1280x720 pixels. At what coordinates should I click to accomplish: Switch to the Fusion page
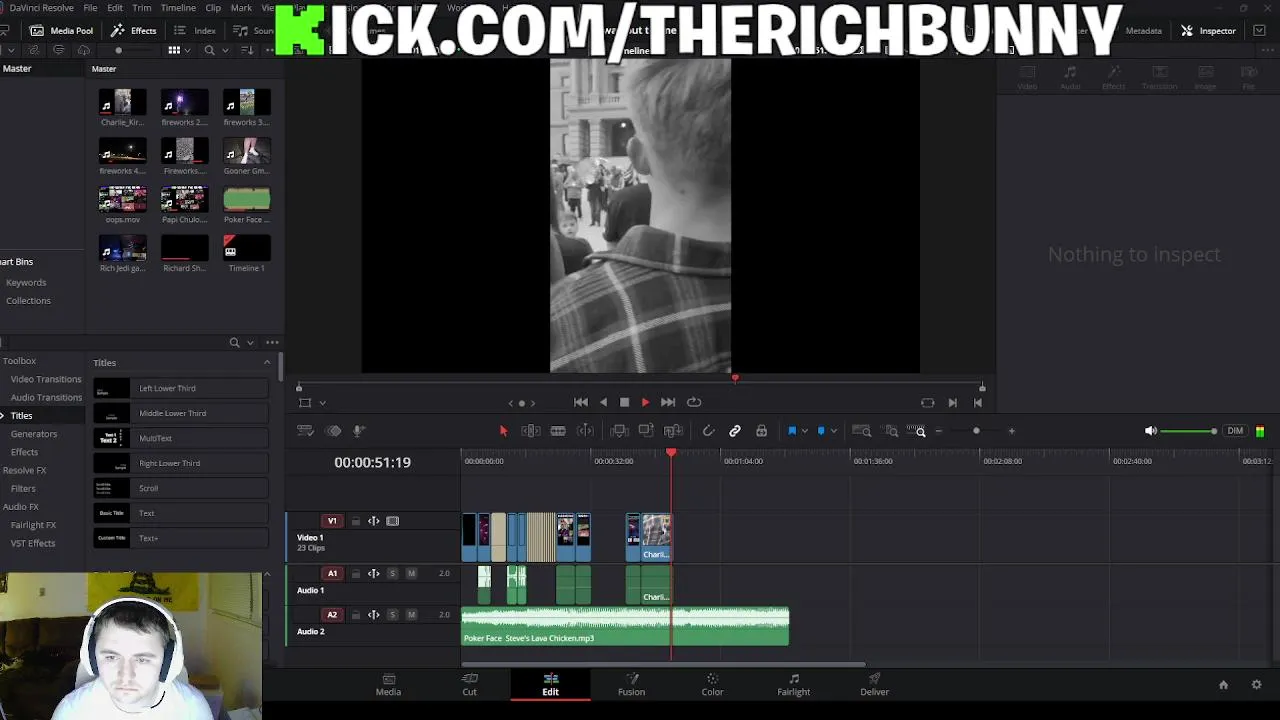(631, 684)
